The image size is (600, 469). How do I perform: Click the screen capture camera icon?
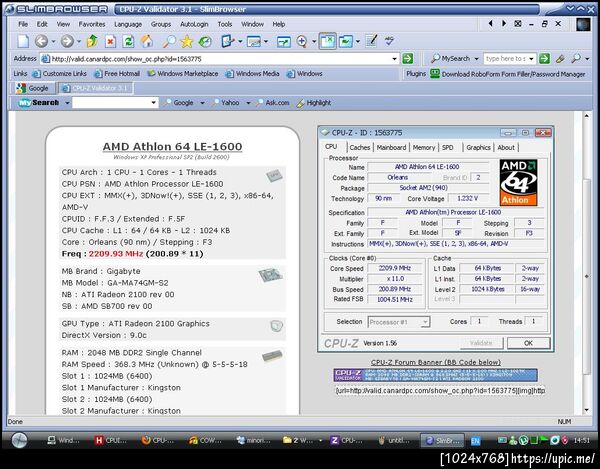[x=254, y=41]
